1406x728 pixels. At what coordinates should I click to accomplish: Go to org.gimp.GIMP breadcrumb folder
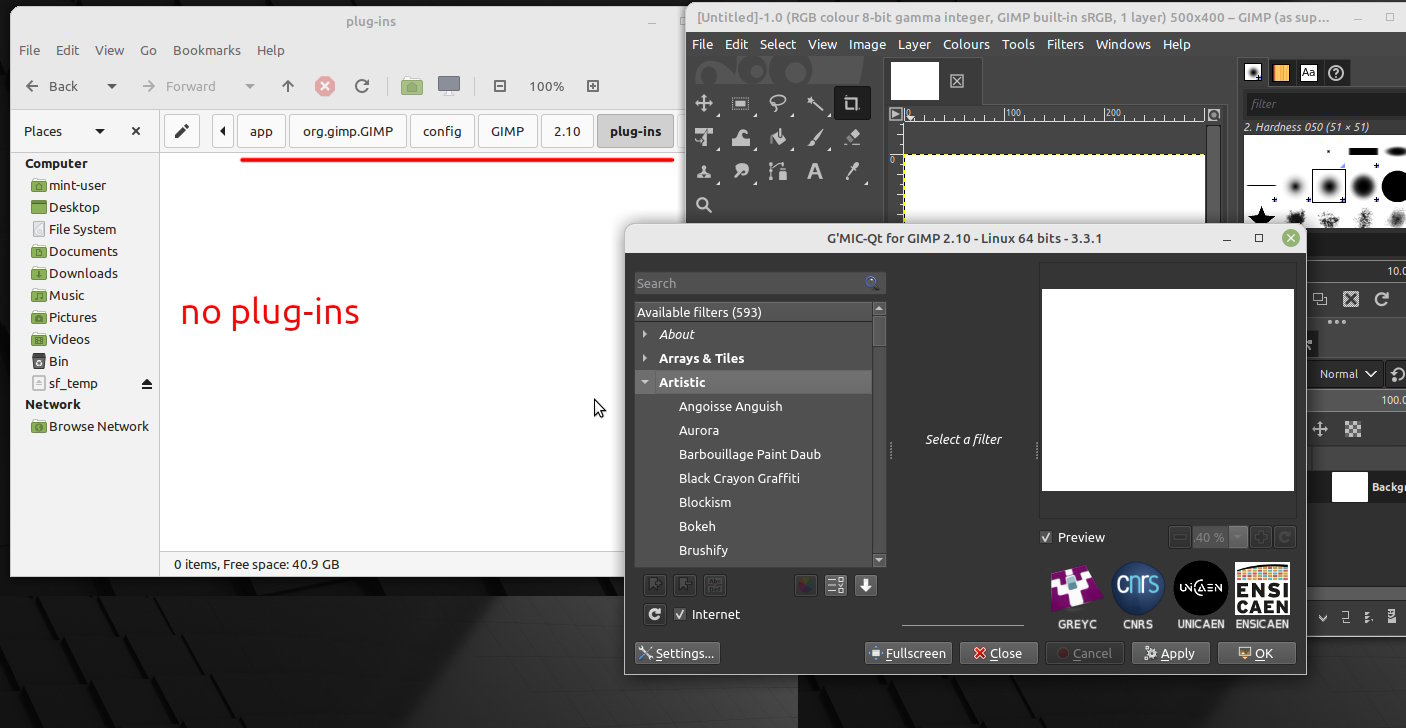pyautogui.click(x=348, y=131)
